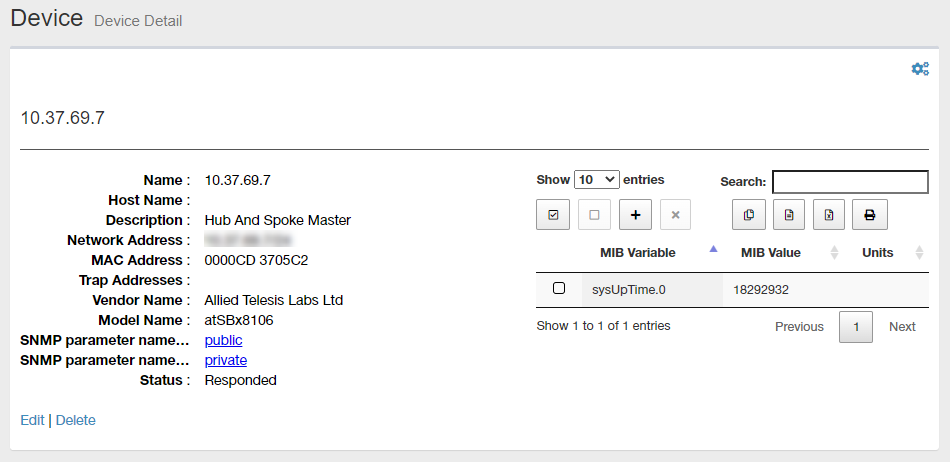The width and height of the screenshot is (950, 462).
Task: Sort table by Units column
Action: point(878,252)
